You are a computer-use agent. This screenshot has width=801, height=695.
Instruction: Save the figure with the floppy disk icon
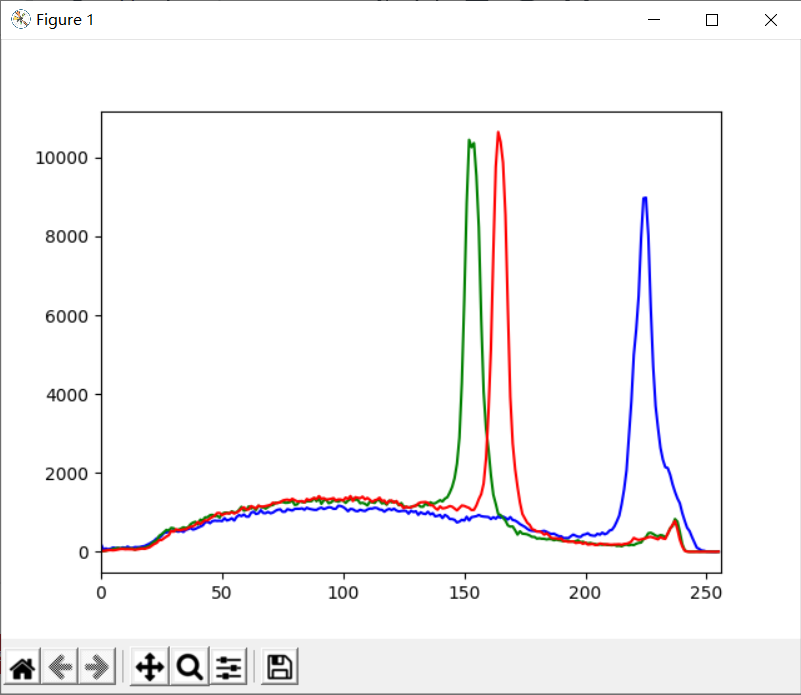tap(280, 667)
